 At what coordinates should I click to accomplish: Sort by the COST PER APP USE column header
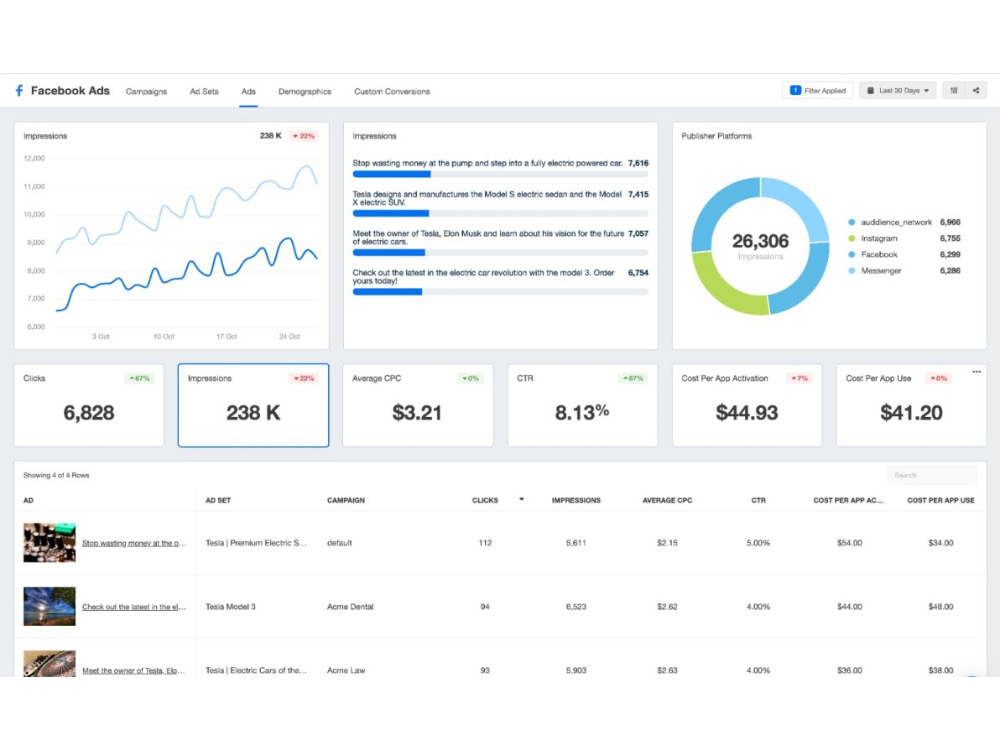pyautogui.click(x=941, y=501)
